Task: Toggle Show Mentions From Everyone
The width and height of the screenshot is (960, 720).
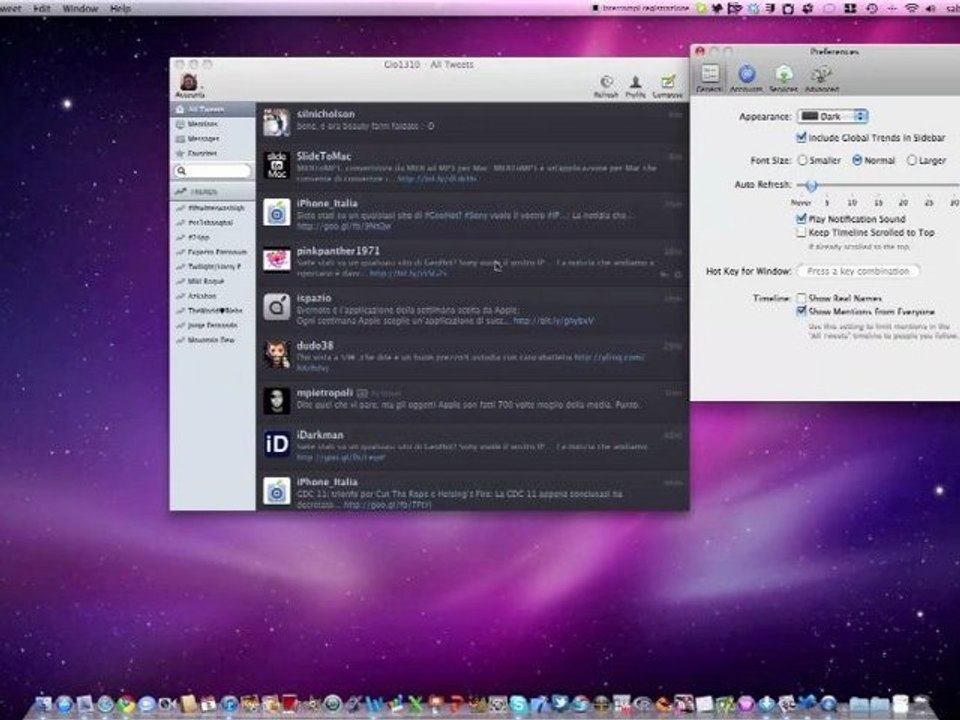Action: click(801, 312)
